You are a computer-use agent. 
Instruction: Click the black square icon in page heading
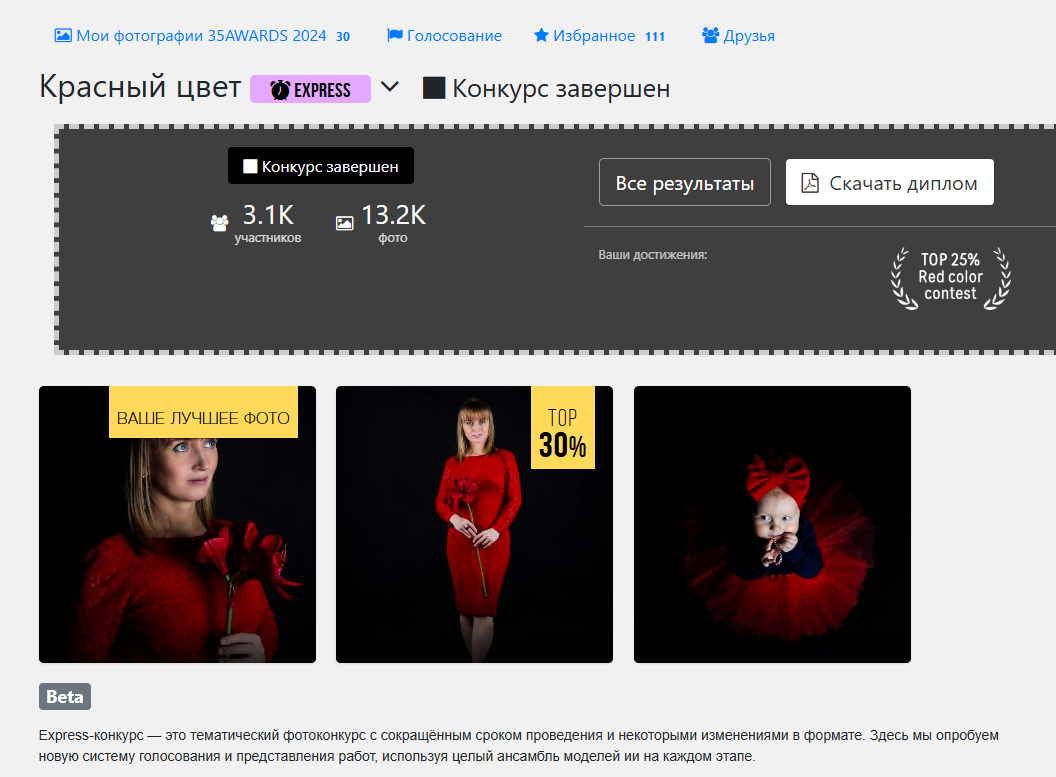pyautogui.click(x=434, y=88)
